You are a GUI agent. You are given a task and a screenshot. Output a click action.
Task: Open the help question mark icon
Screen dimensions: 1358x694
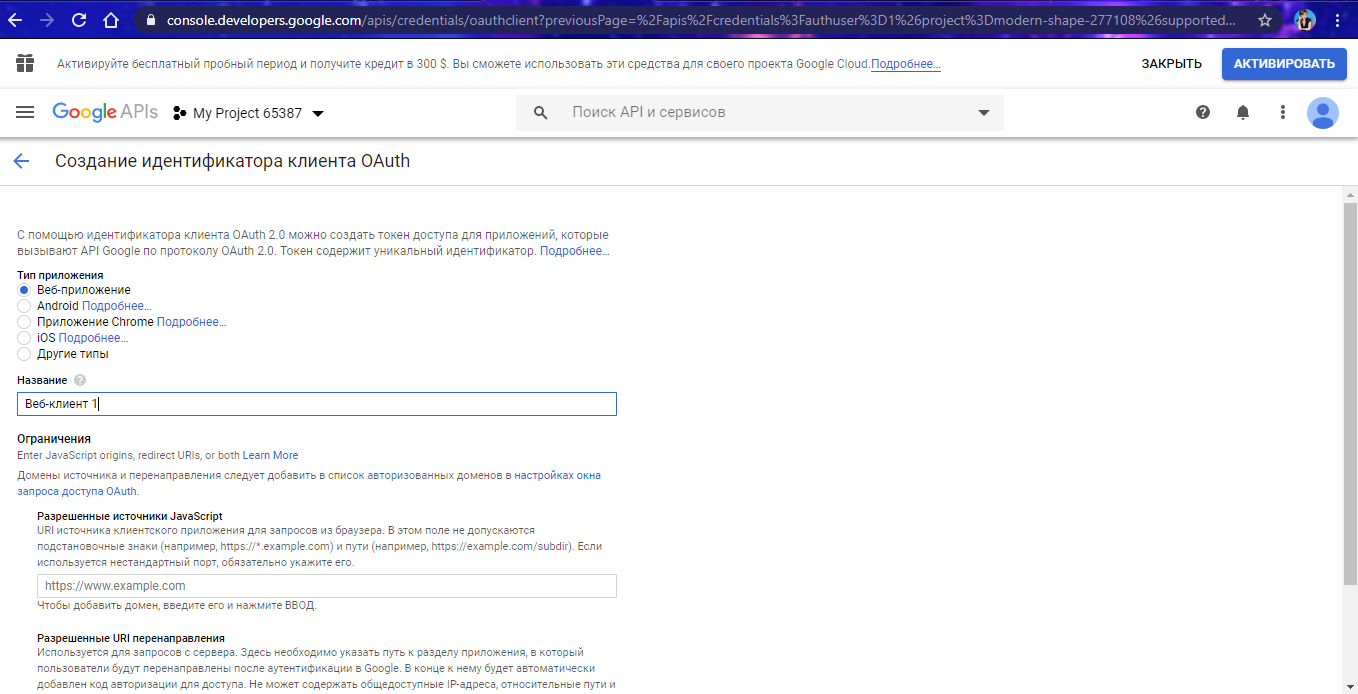click(x=1203, y=113)
